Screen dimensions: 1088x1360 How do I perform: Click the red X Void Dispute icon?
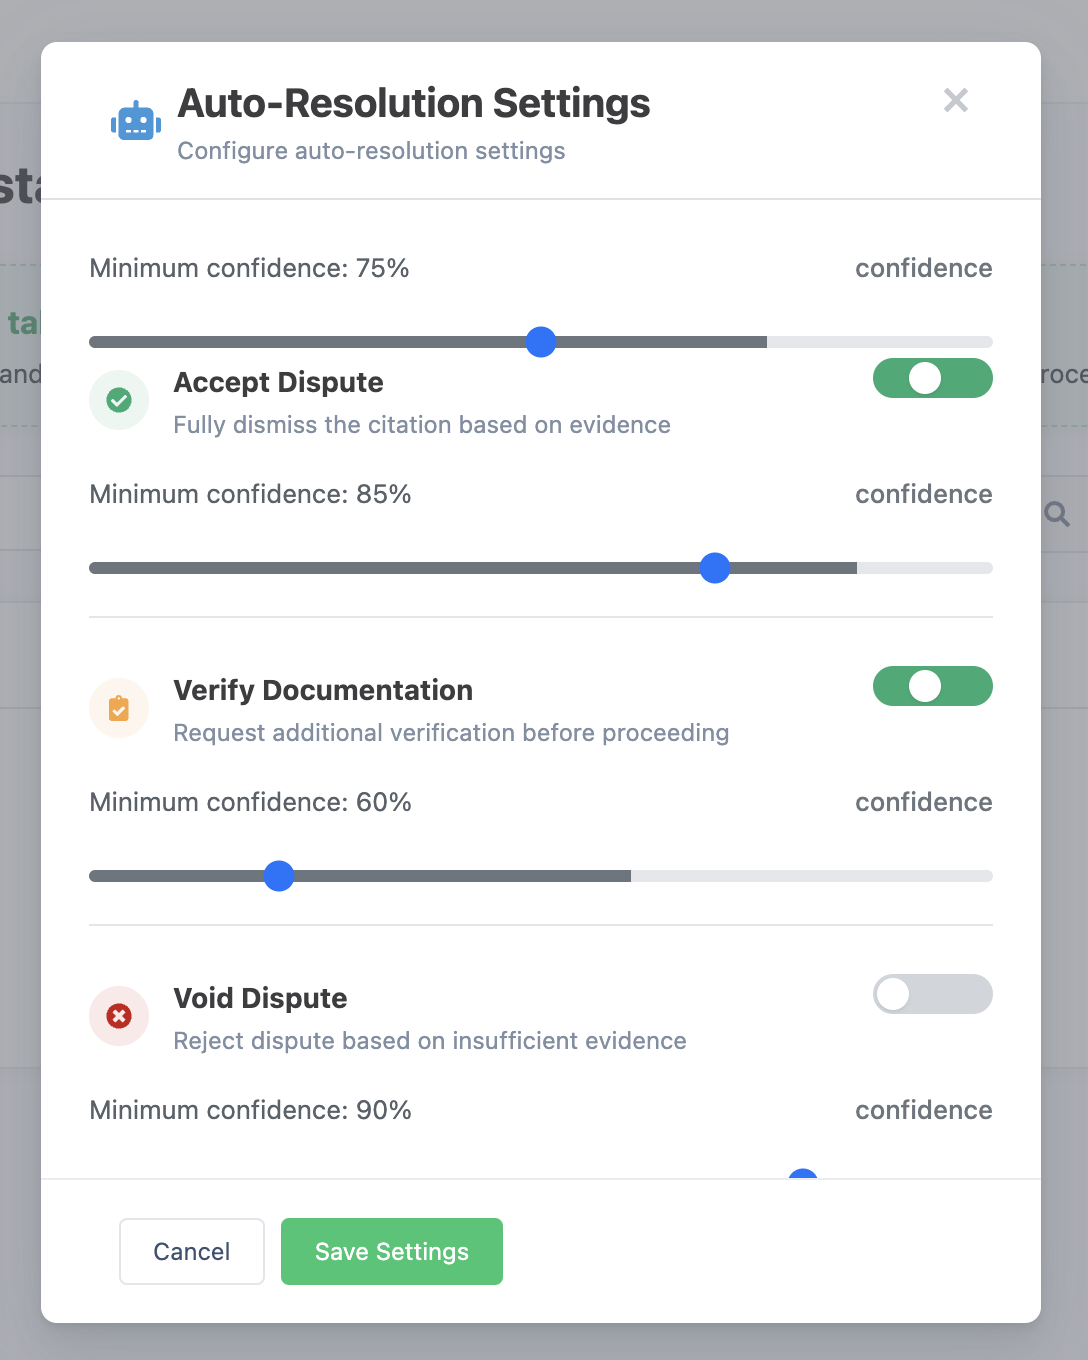[x=119, y=1016]
